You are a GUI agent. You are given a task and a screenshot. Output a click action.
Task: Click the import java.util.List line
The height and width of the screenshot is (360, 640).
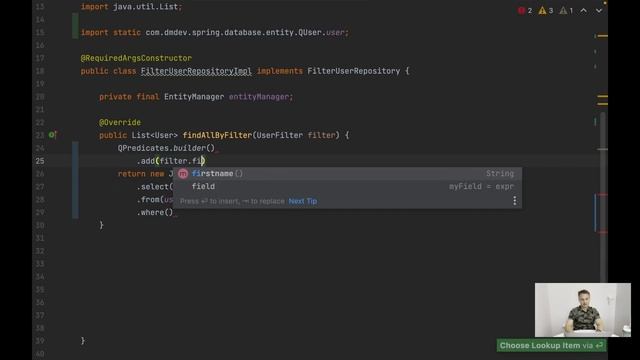131,7
